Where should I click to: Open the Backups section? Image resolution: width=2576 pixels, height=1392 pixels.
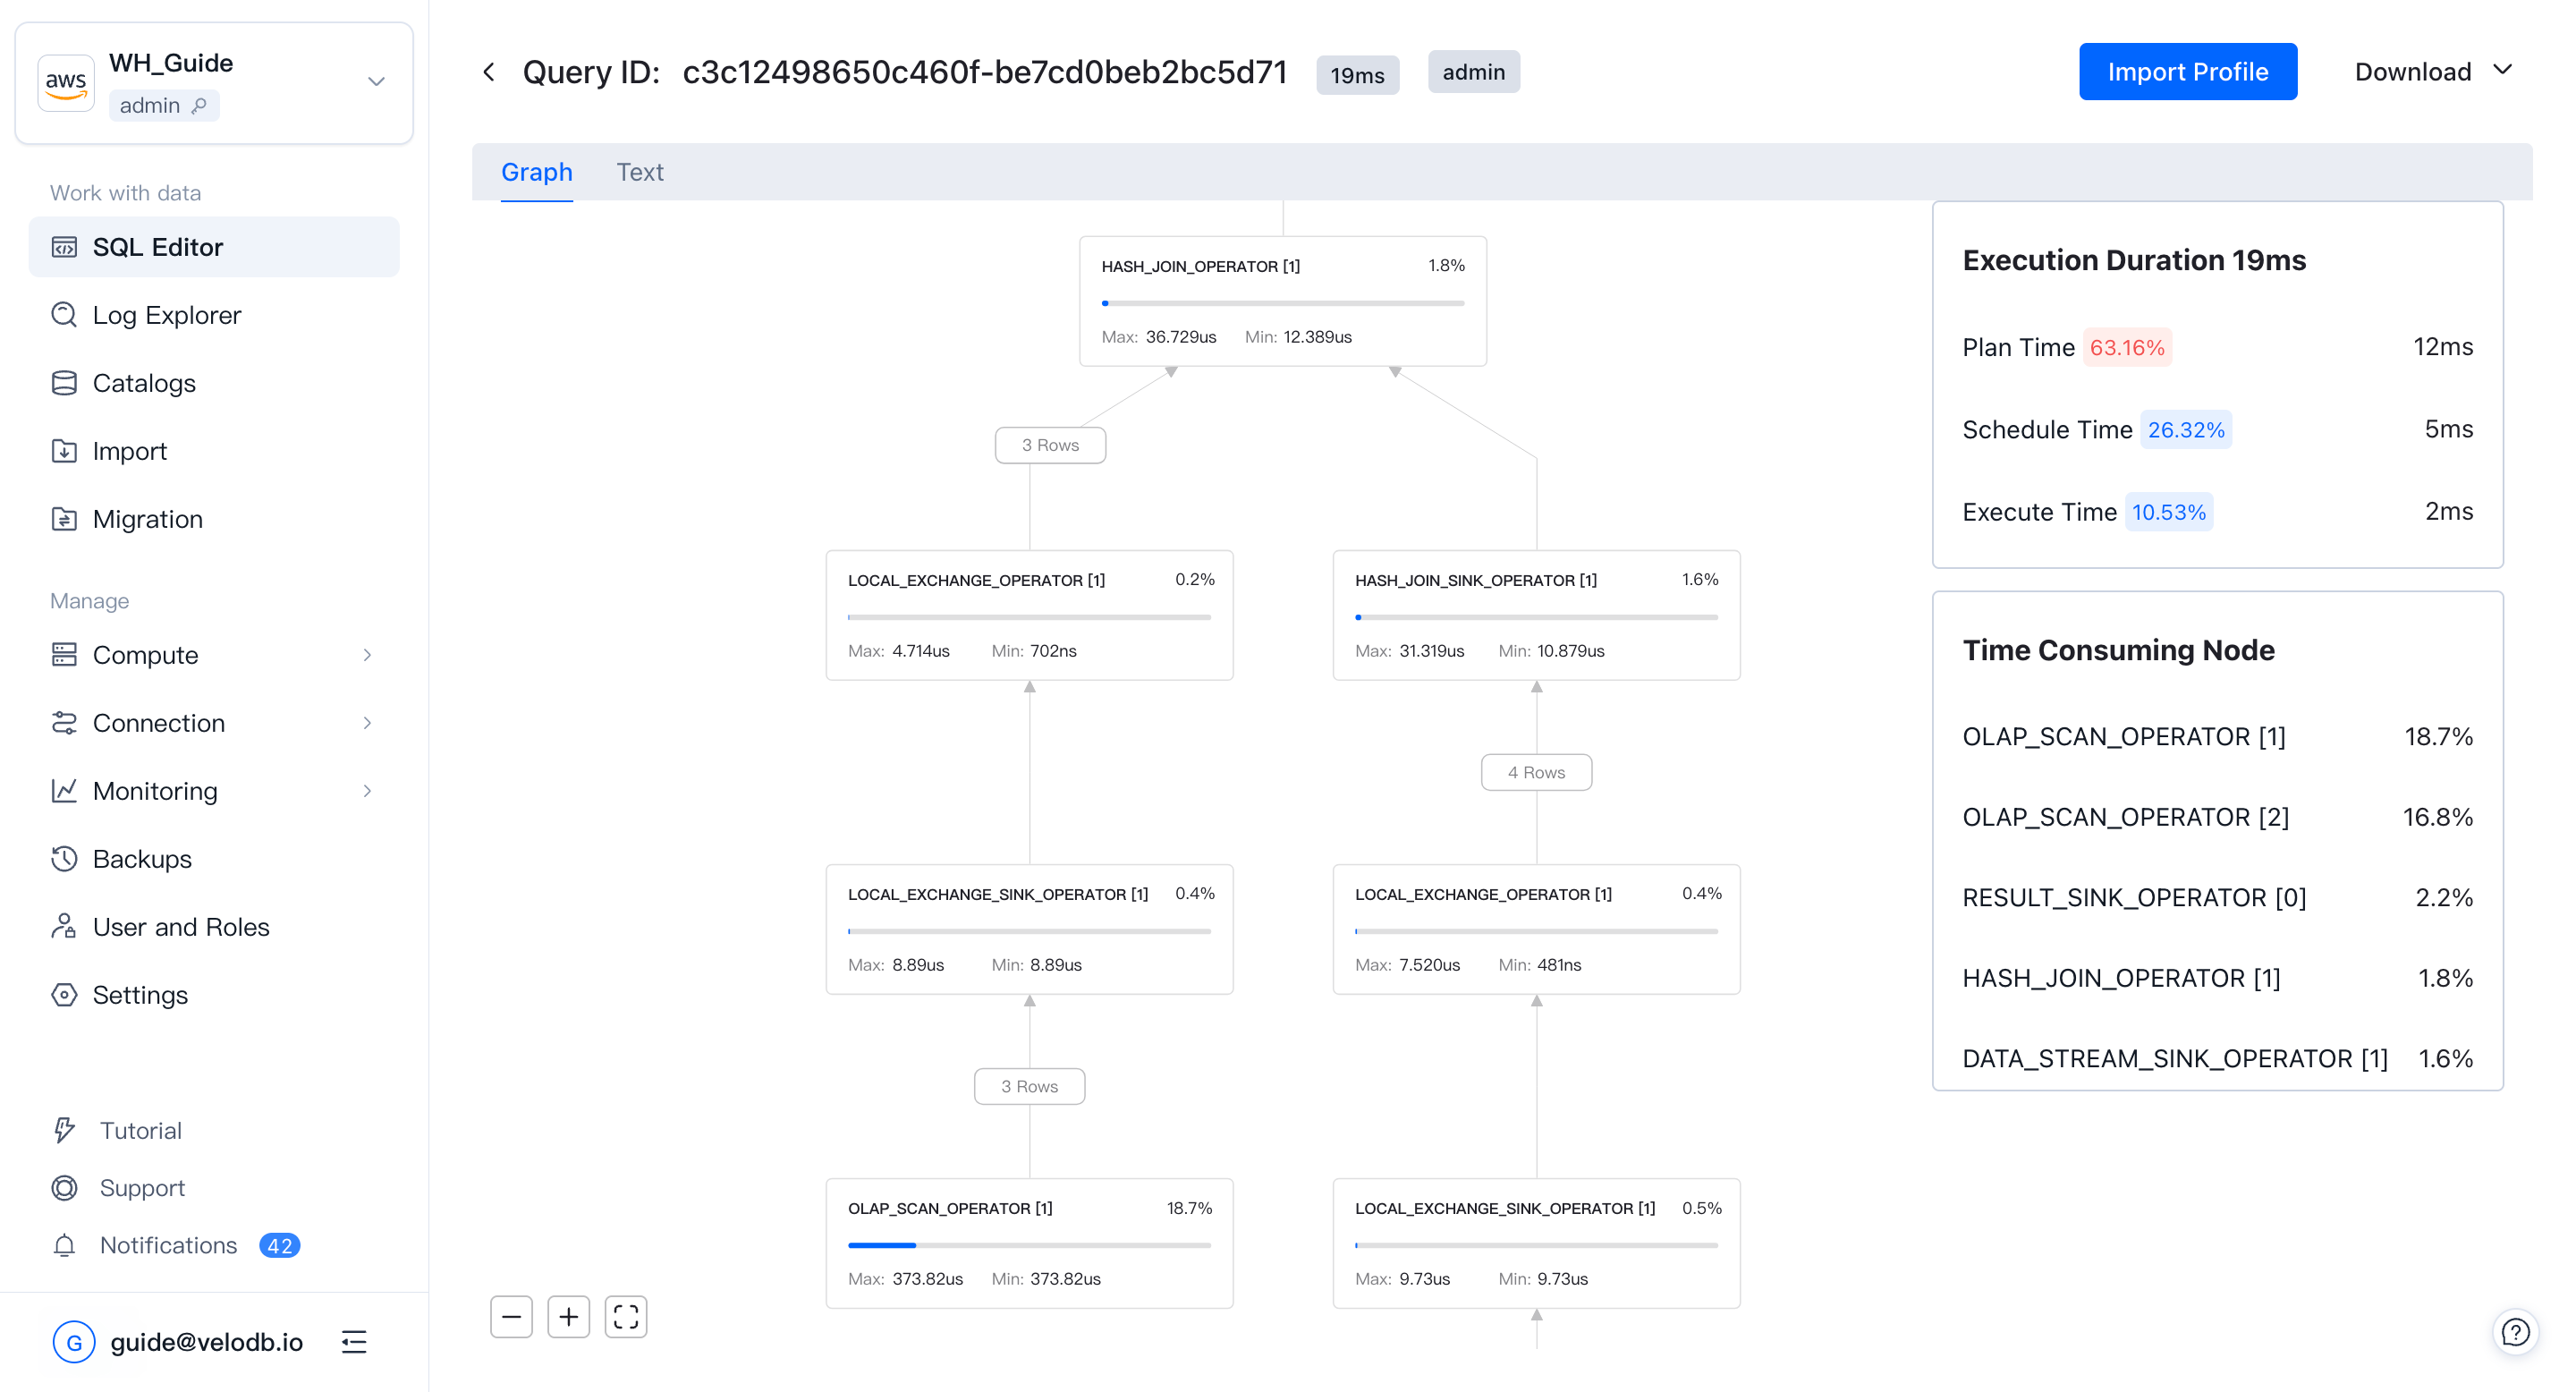142,859
